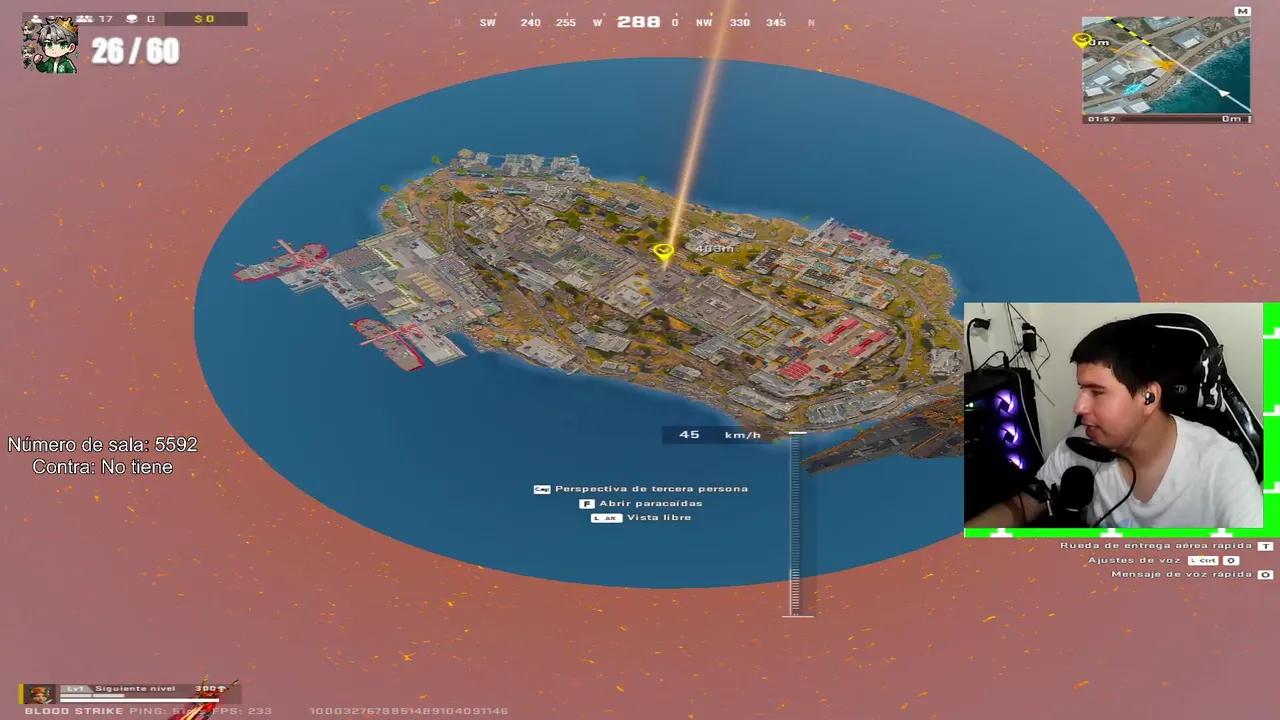Click the NW marker on the compass

click(x=704, y=22)
